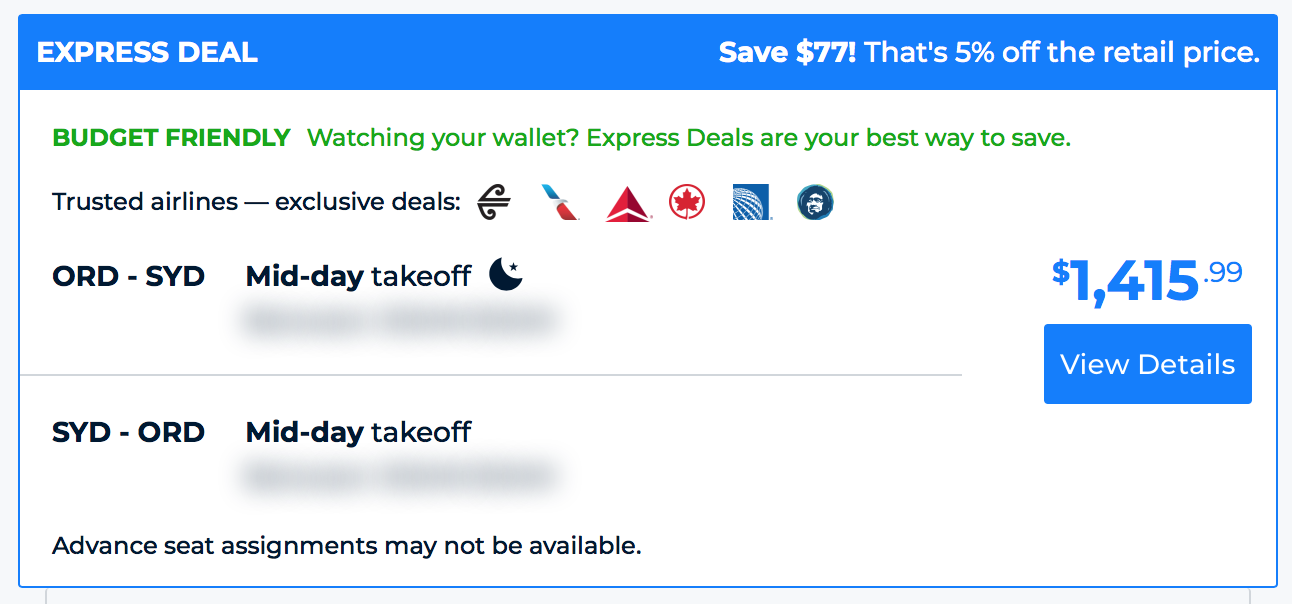Click the advance seat assignments notice

click(x=347, y=546)
